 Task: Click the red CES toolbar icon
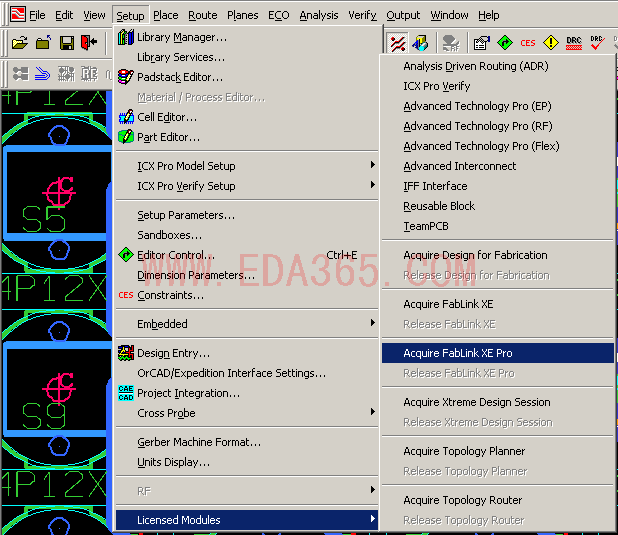[x=528, y=43]
